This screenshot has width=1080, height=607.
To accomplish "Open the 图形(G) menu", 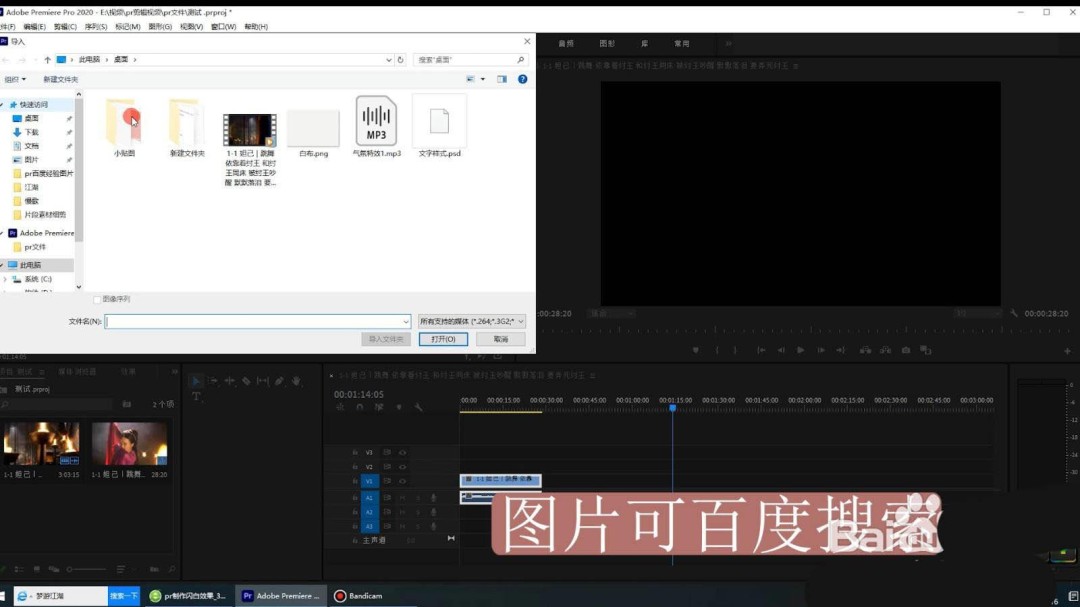I will click(x=160, y=27).
